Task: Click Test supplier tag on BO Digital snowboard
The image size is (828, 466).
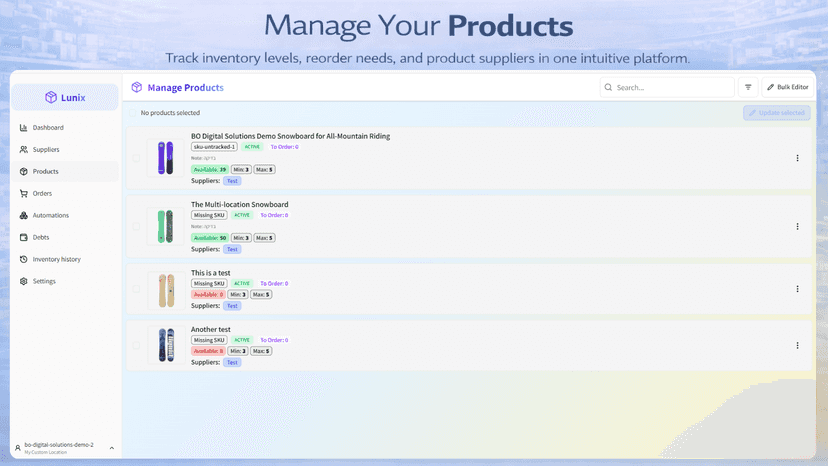Action: 232,181
